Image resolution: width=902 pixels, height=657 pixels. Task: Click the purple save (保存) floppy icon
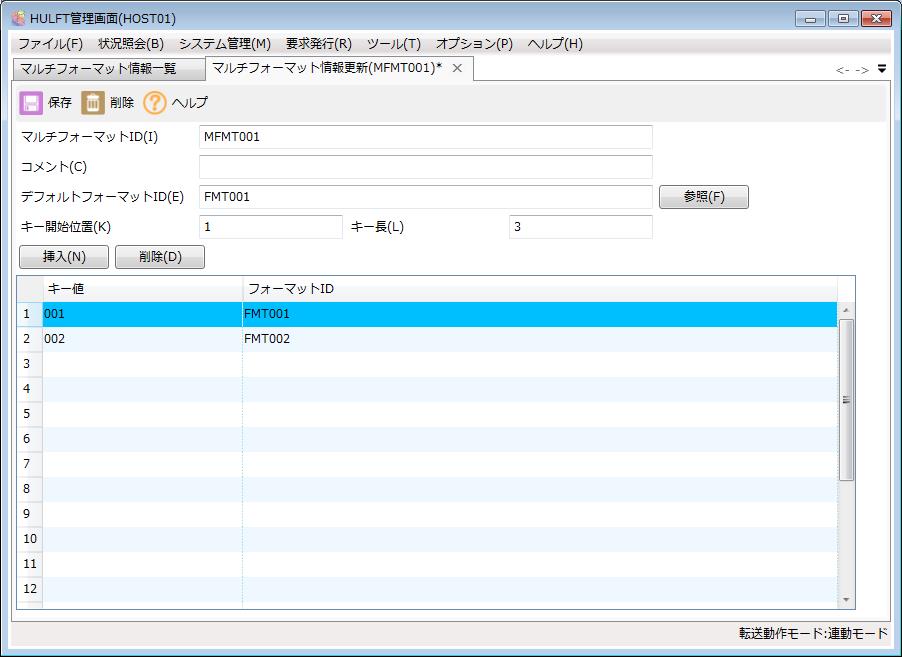[31, 103]
